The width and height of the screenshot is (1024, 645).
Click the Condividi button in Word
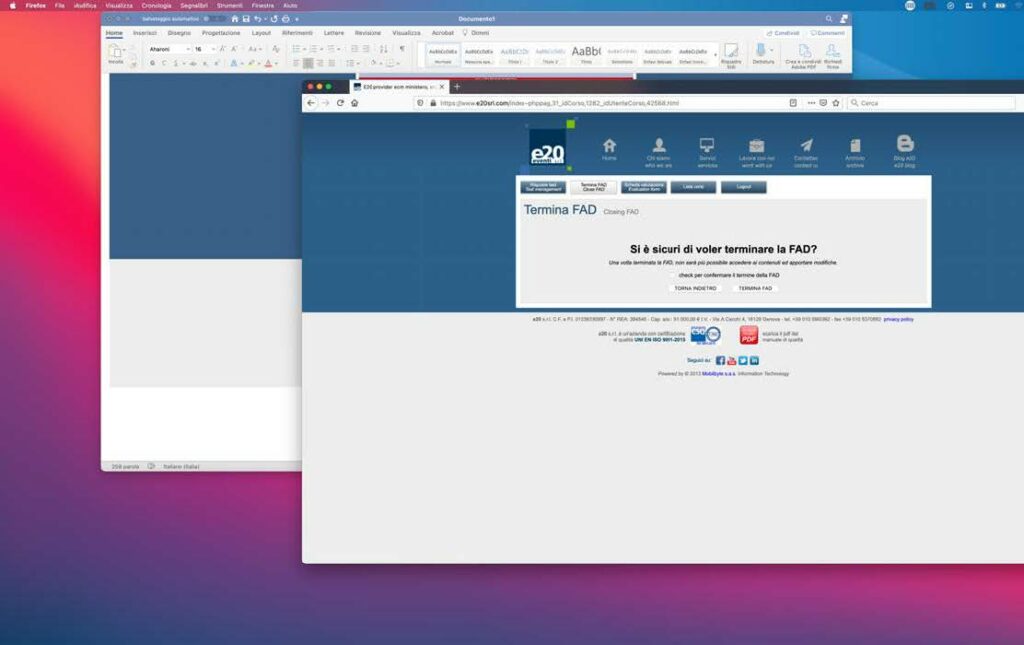(x=783, y=33)
